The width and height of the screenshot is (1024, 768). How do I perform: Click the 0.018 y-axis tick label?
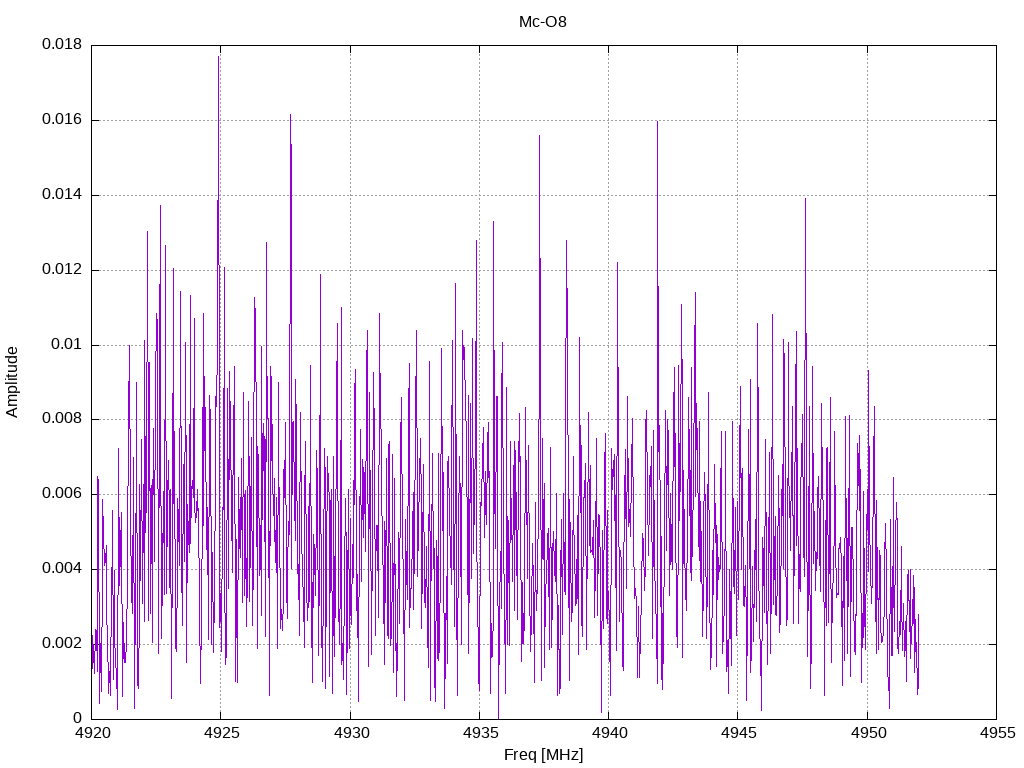pyautogui.click(x=62, y=44)
